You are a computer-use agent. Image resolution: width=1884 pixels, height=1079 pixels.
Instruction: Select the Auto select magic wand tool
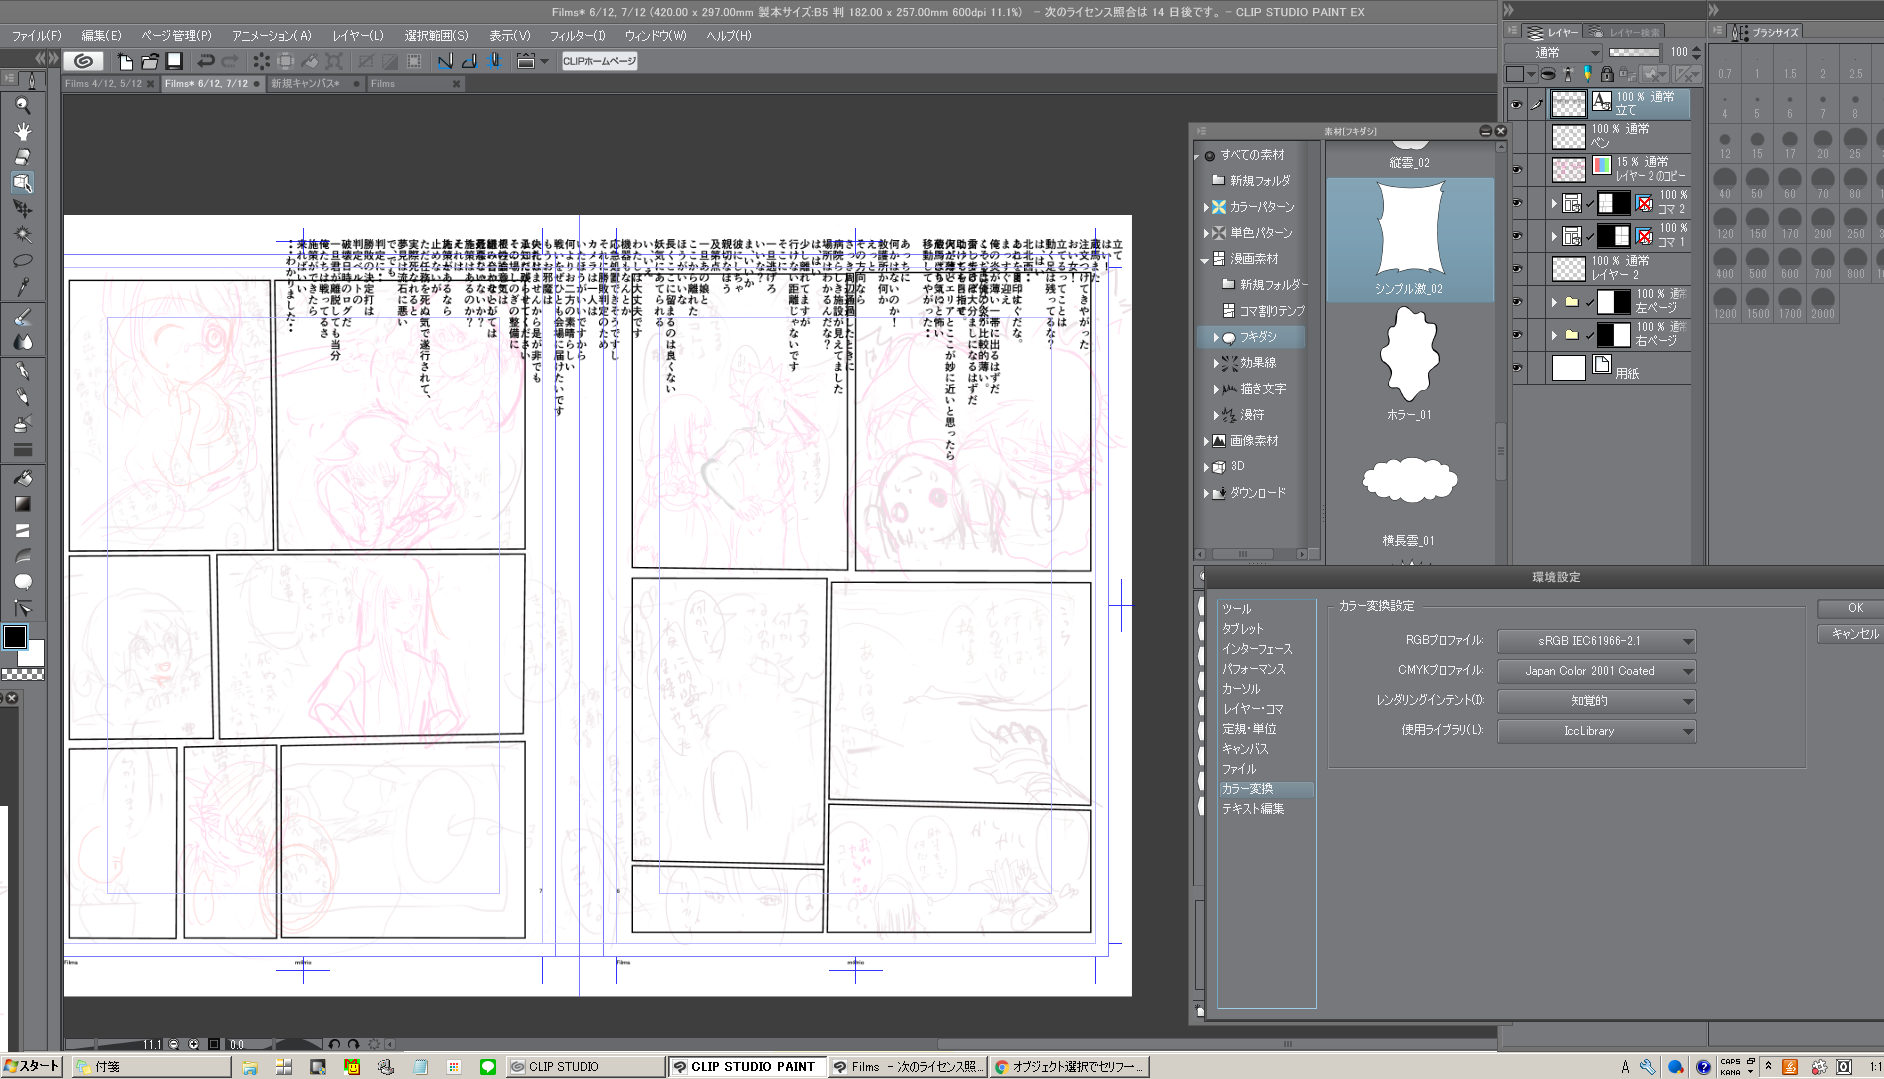click(x=22, y=235)
